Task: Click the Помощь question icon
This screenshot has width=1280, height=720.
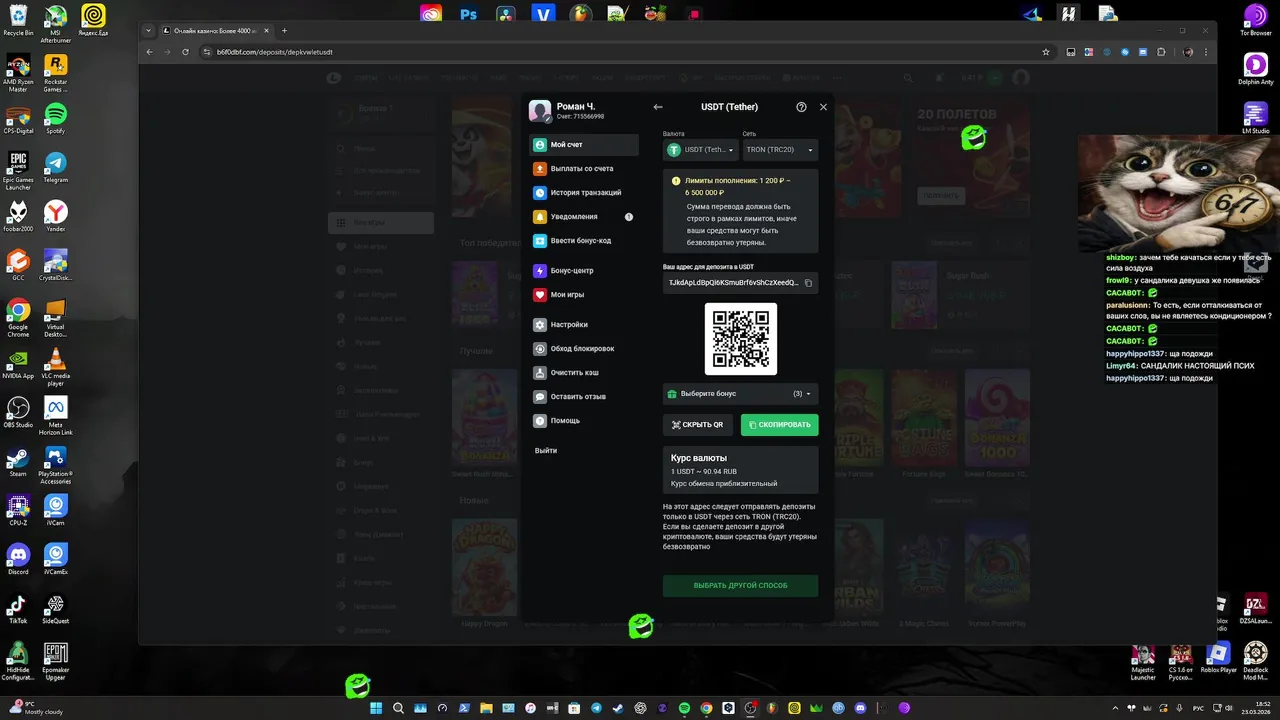Action: tap(540, 421)
